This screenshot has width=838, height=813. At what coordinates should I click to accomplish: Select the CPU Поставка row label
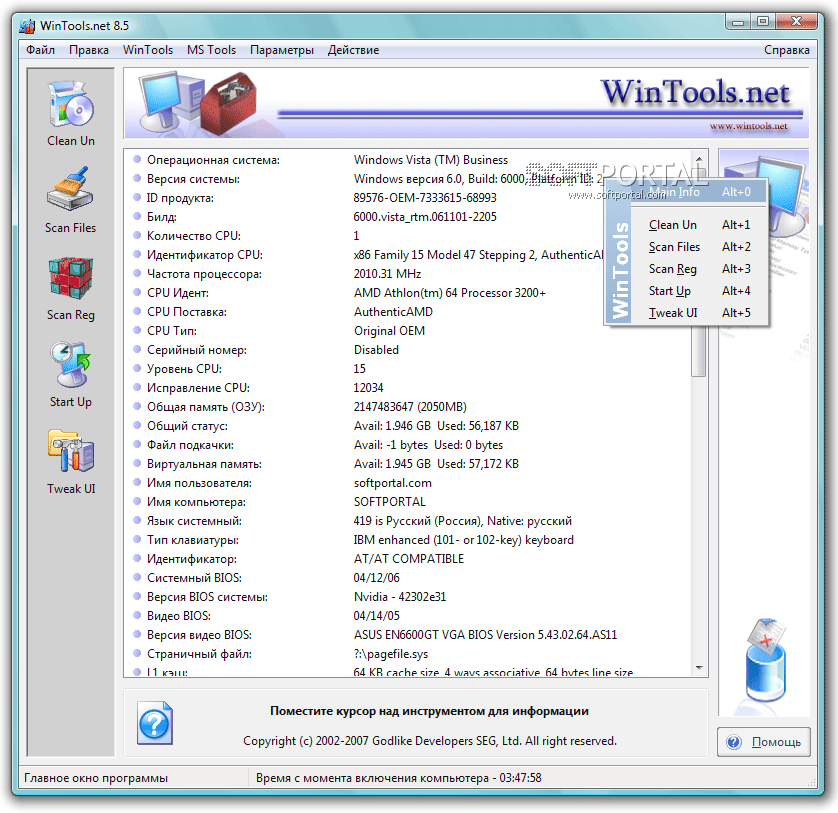(x=187, y=312)
